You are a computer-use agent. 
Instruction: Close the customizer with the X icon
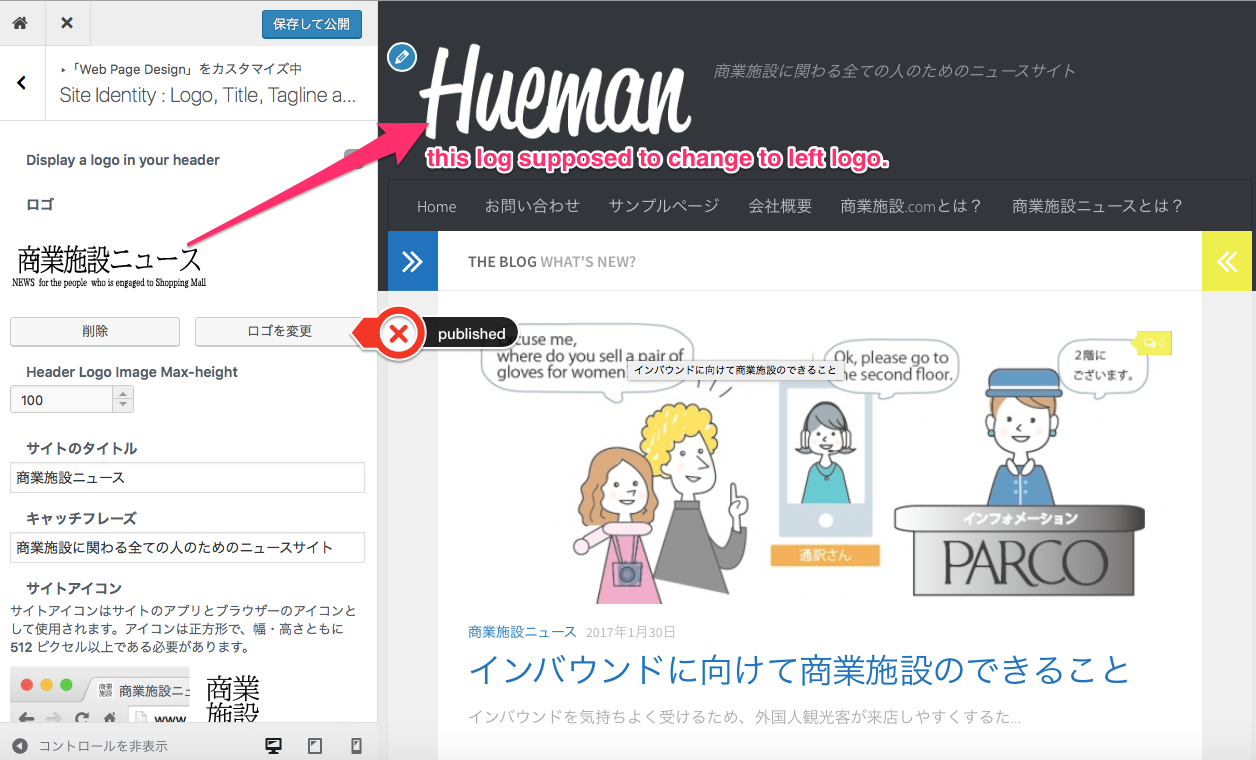point(66,22)
